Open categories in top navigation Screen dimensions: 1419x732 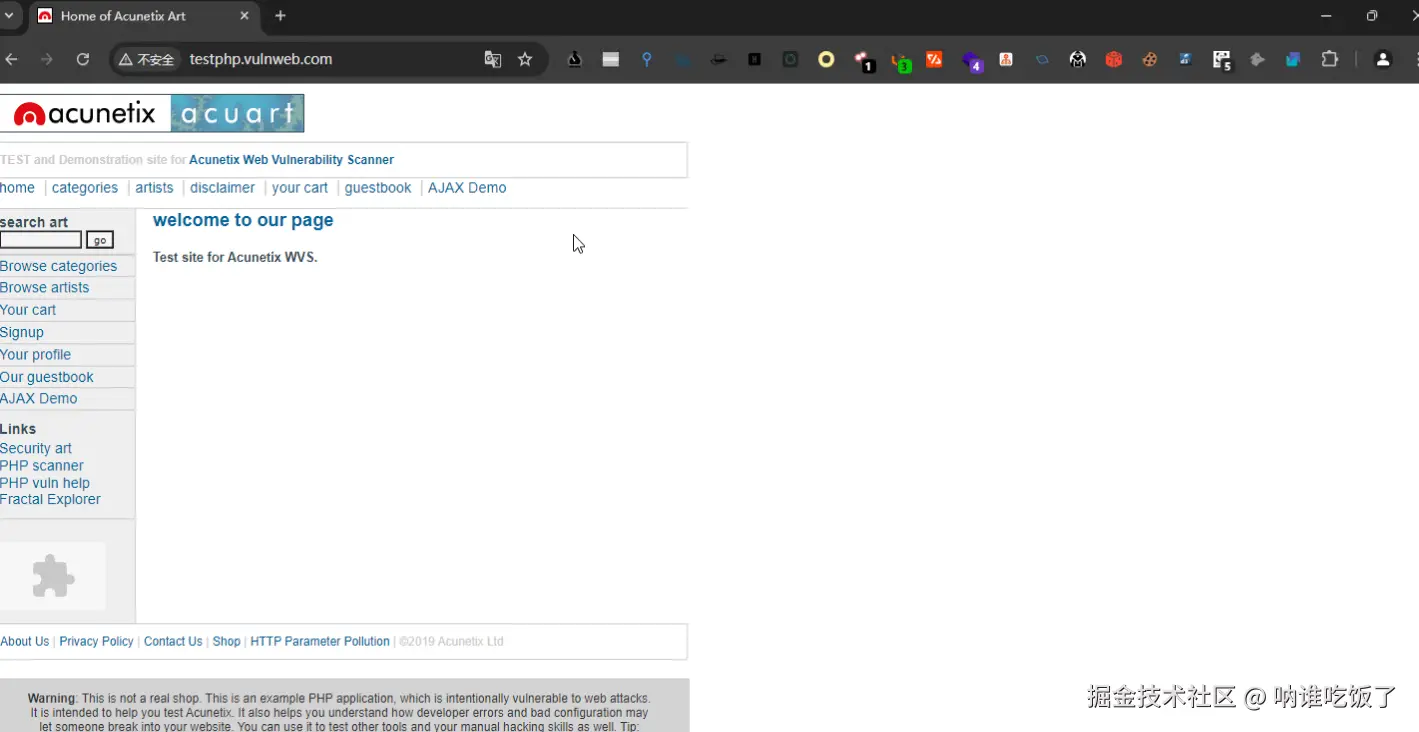[85, 188]
